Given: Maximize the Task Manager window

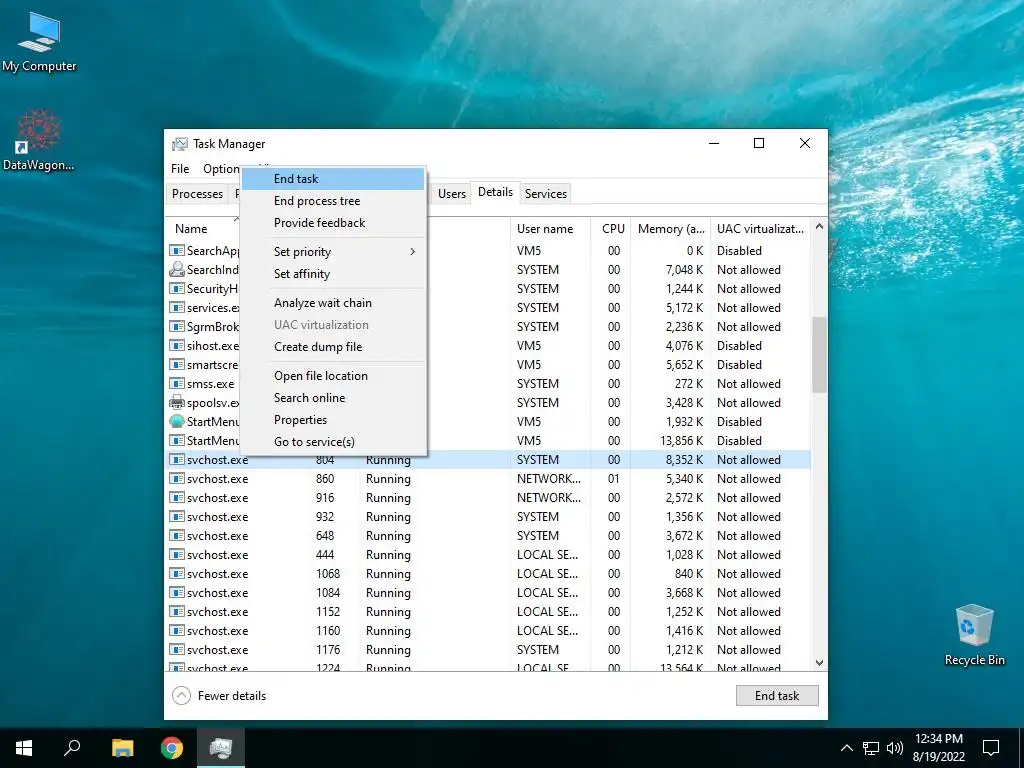Looking at the screenshot, I should (759, 143).
